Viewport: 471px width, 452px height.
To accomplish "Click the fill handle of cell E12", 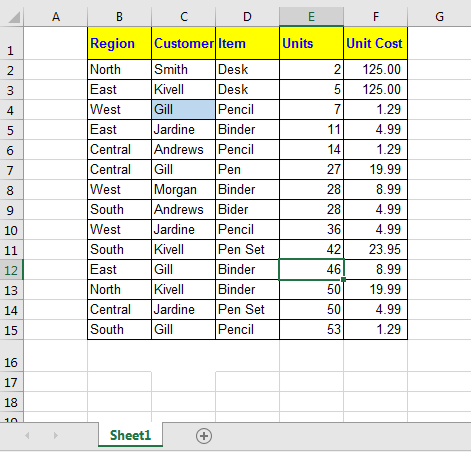I will tap(343, 280).
